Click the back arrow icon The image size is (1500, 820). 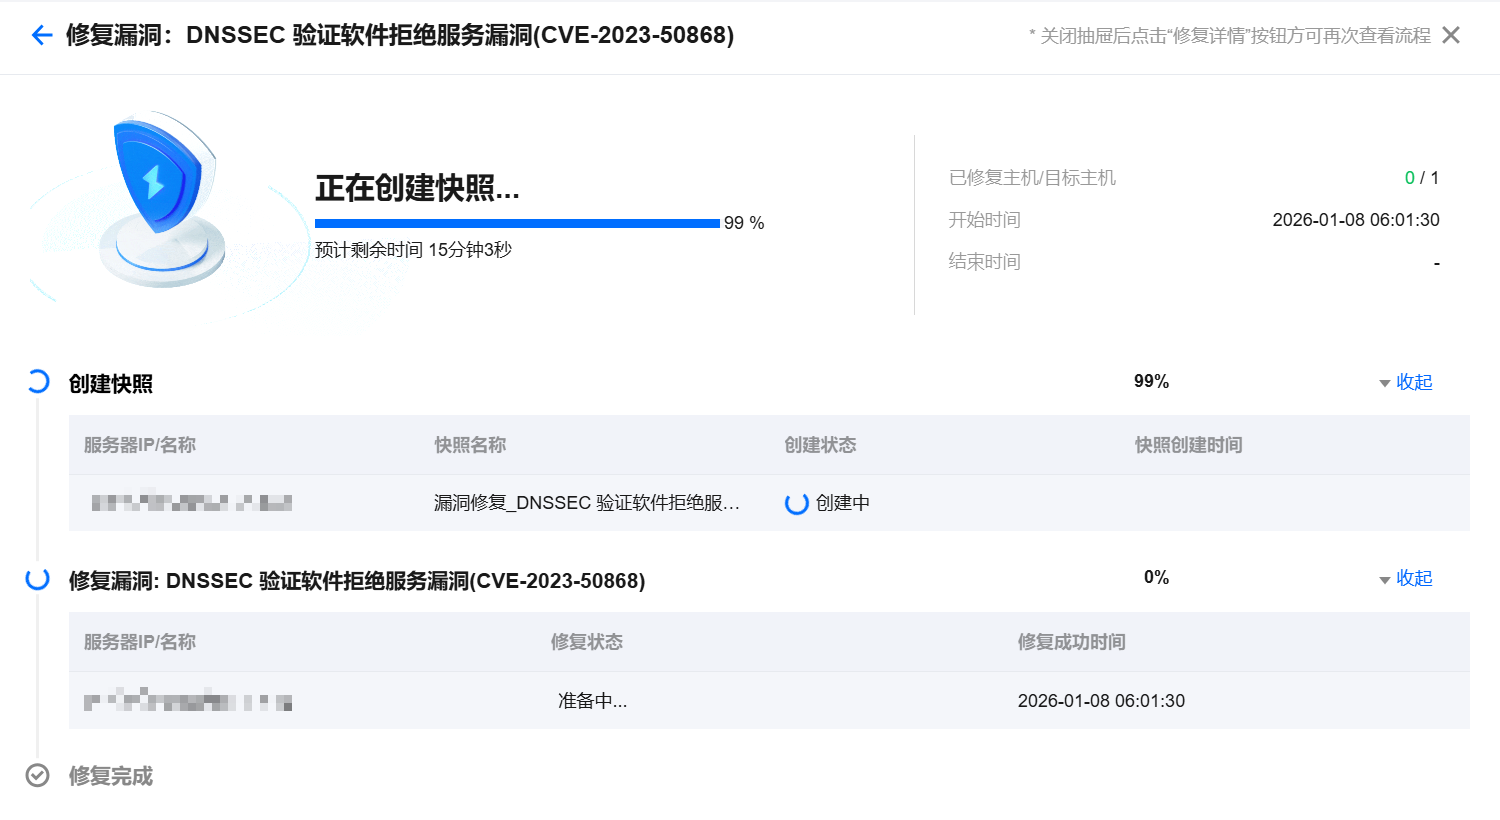coord(41,36)
